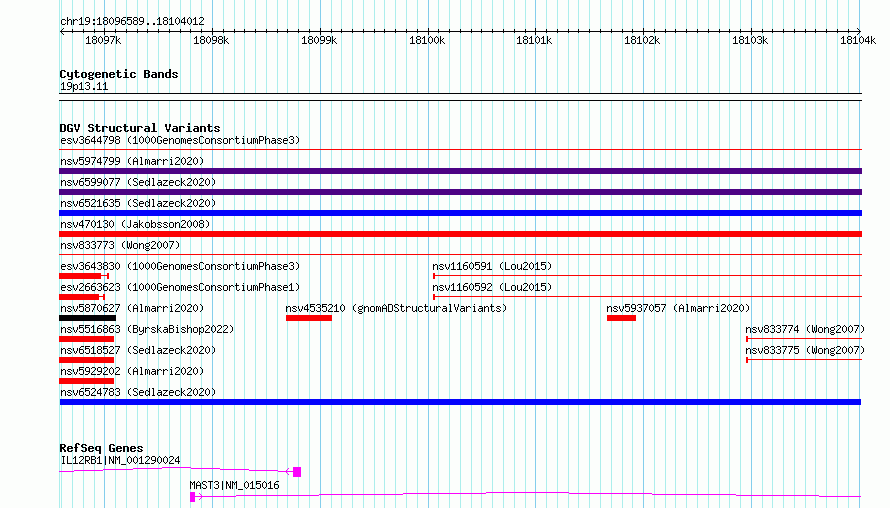Click the red nsv6518527 variant bar
The image size is (890, 508).
pos(87,360)
